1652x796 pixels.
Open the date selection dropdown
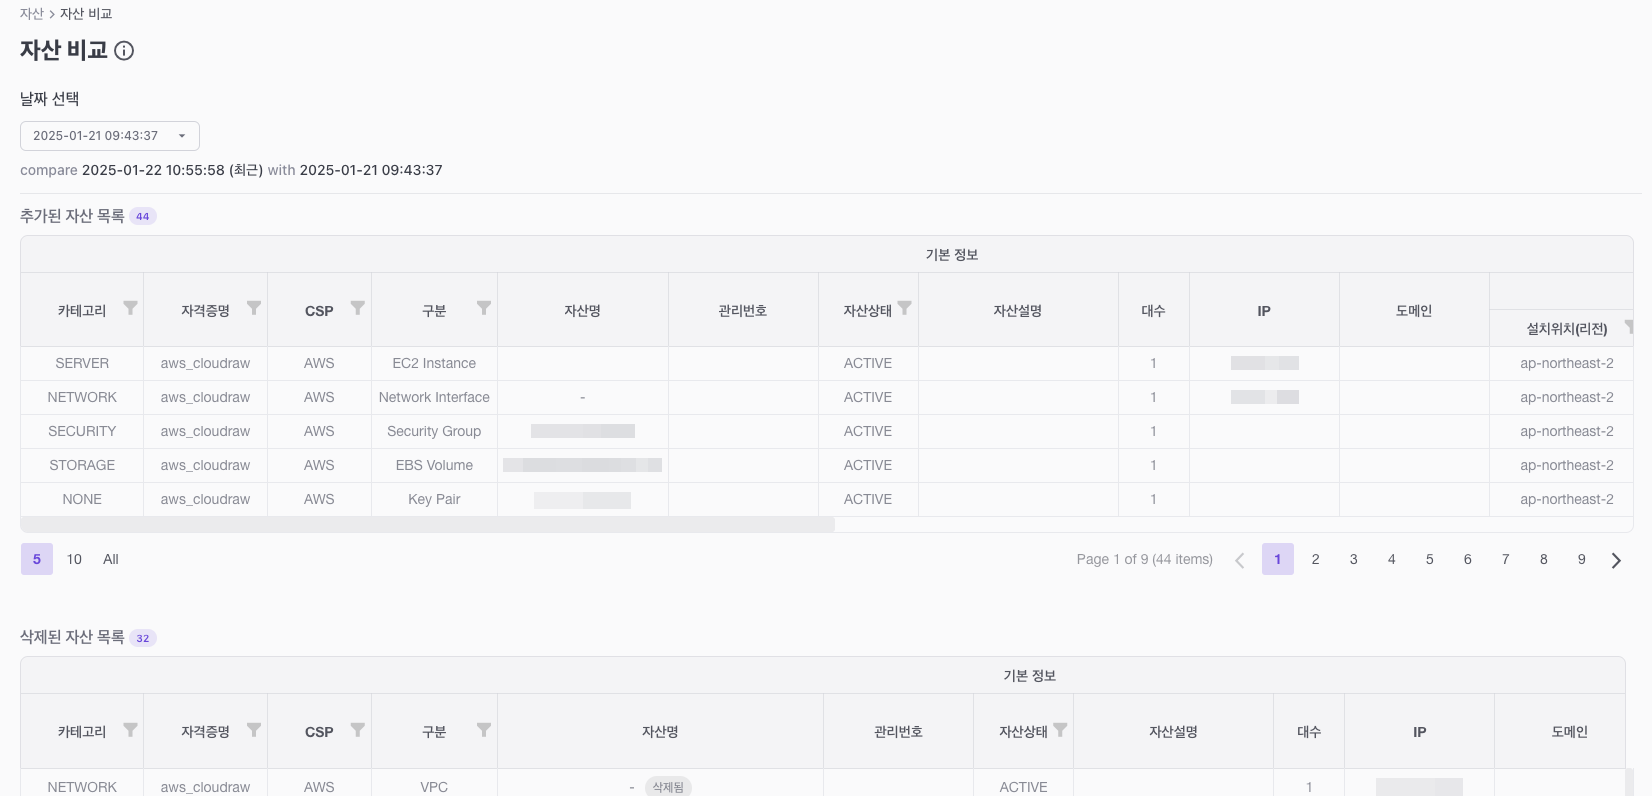point(110,136)
